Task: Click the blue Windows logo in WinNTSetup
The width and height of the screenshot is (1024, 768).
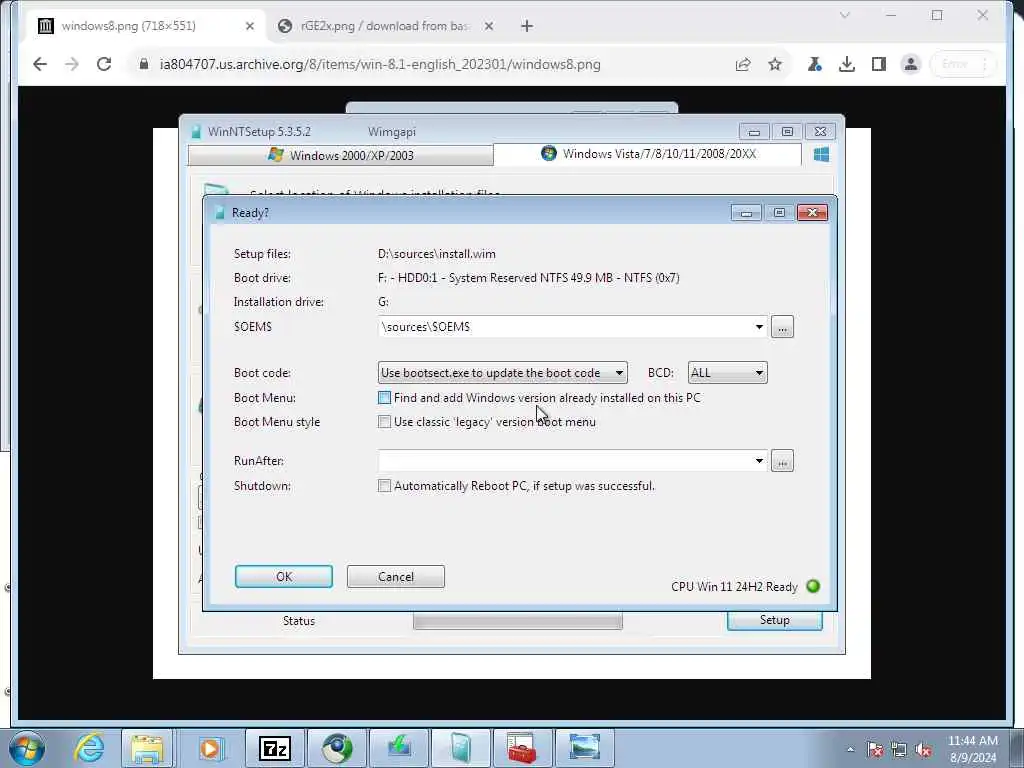Action: [x=821, y=154]
